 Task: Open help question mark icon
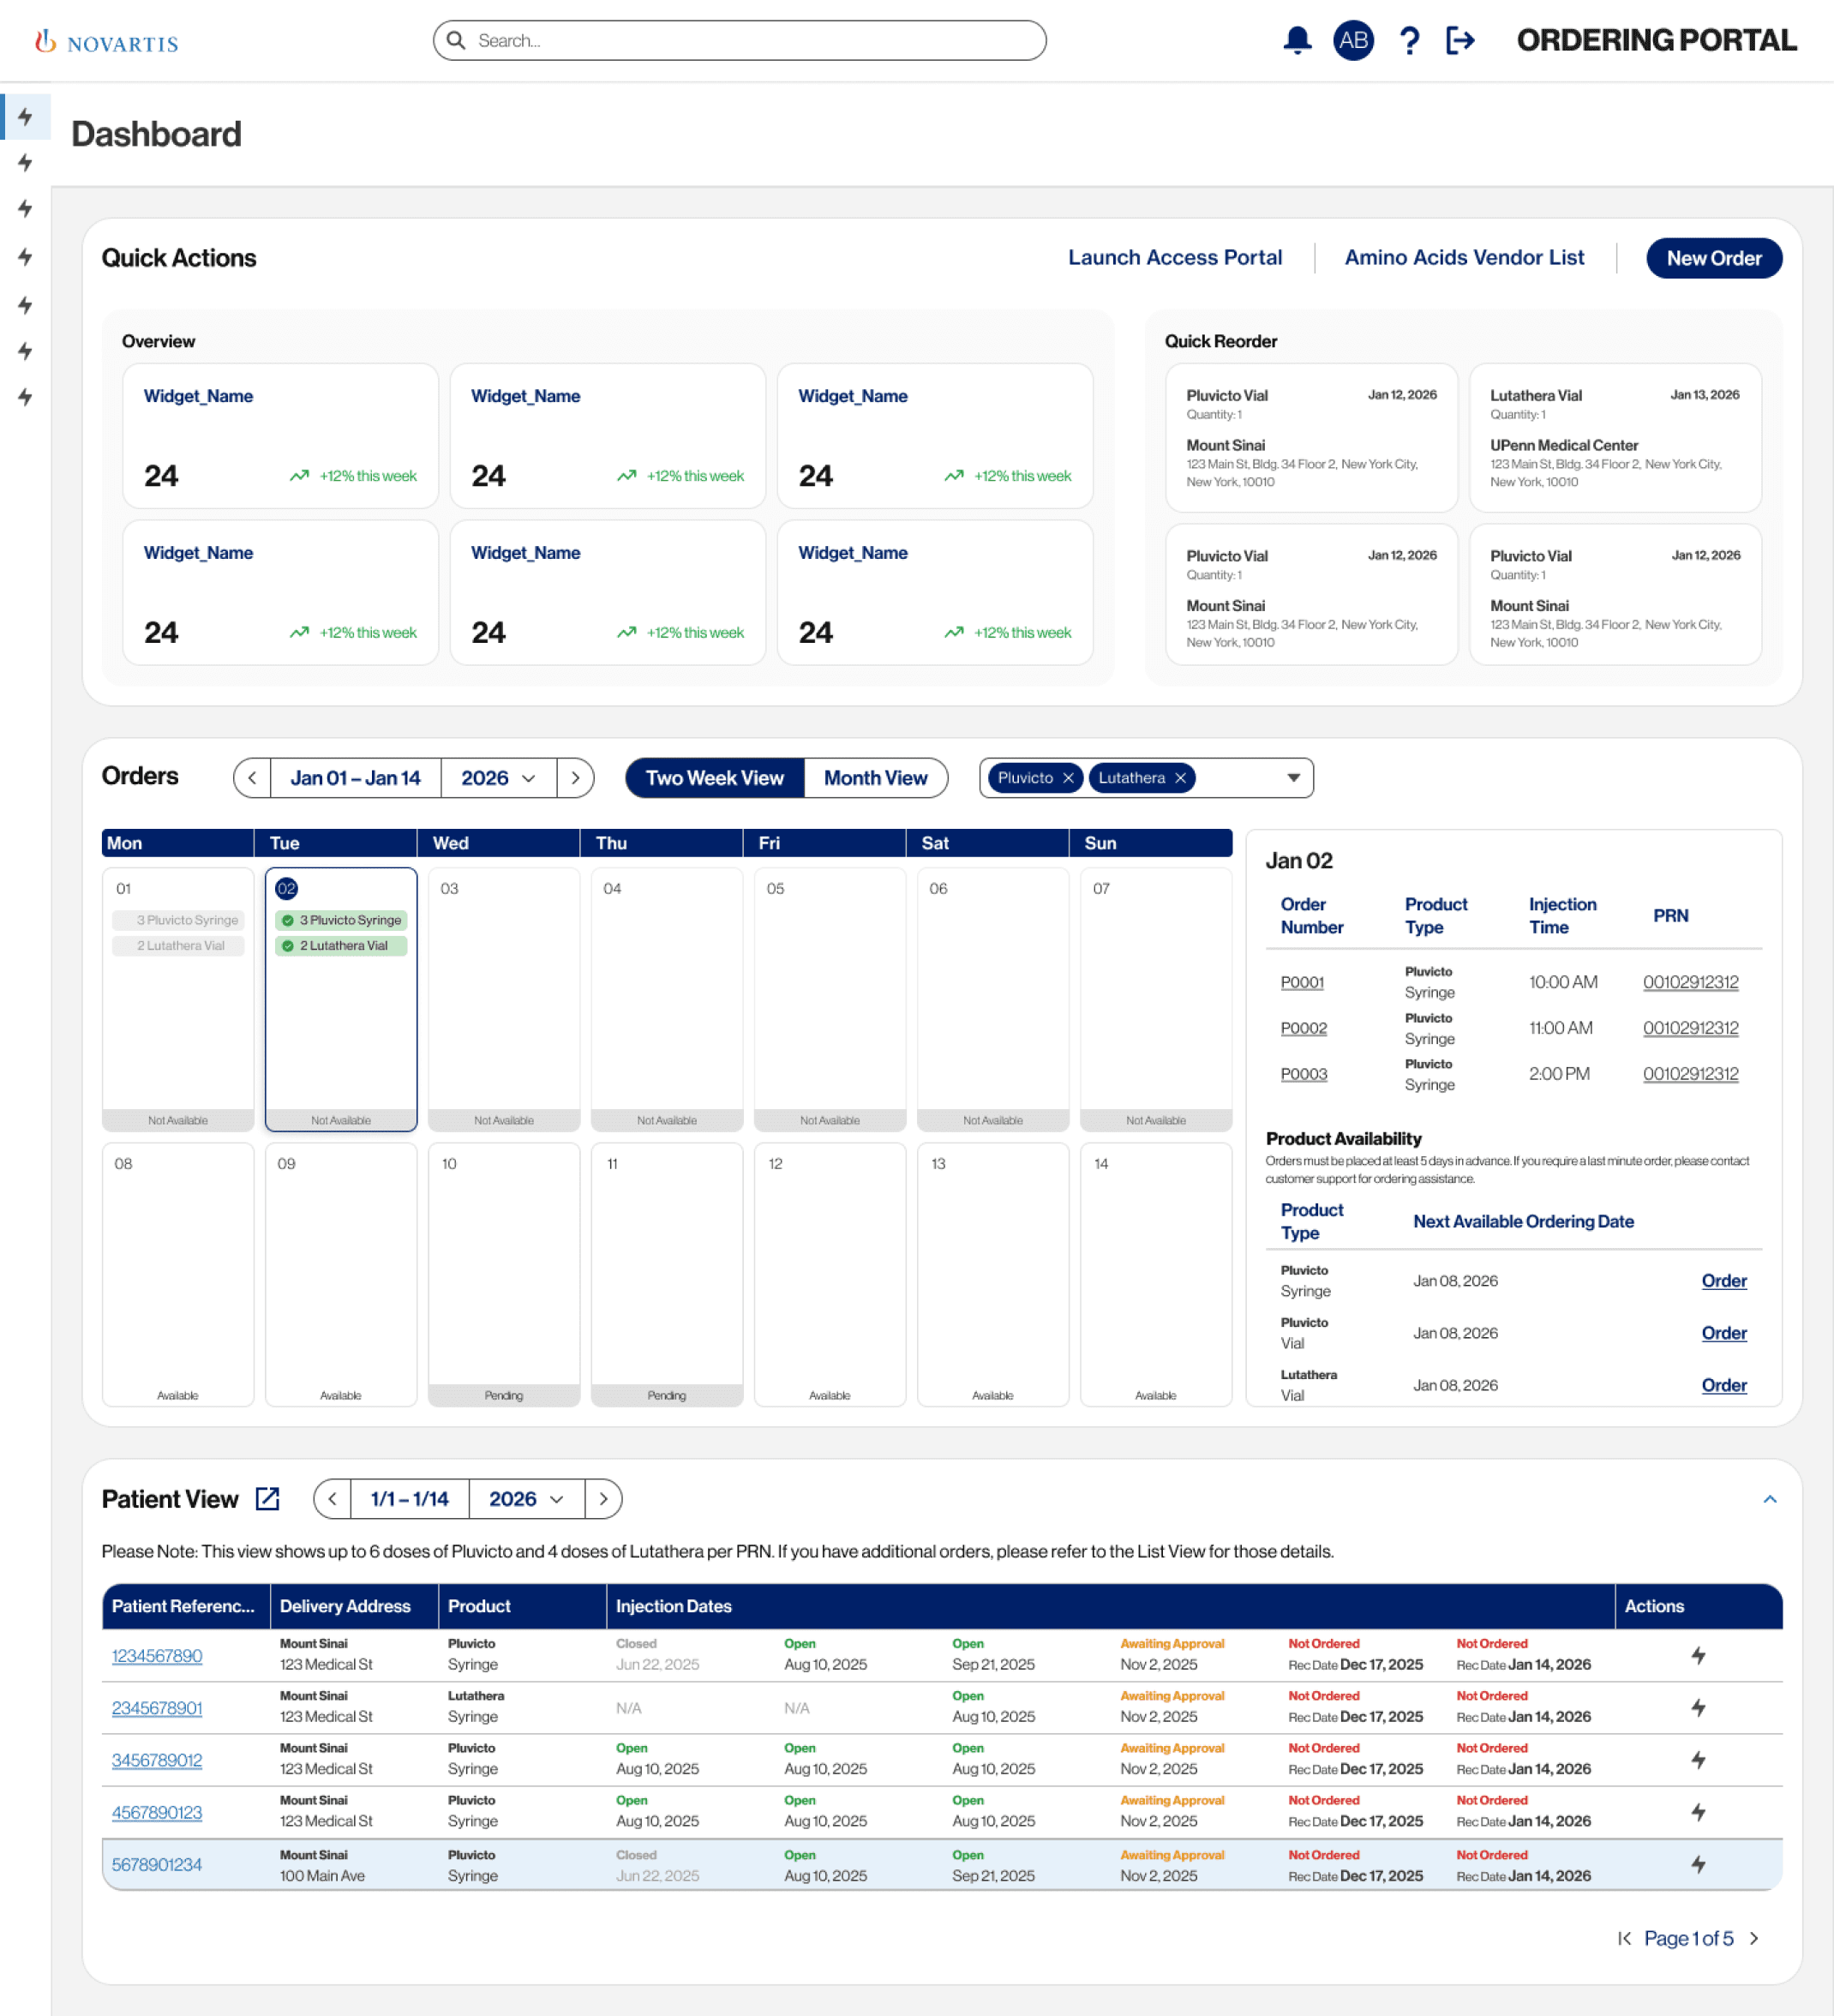point(1409,40)
